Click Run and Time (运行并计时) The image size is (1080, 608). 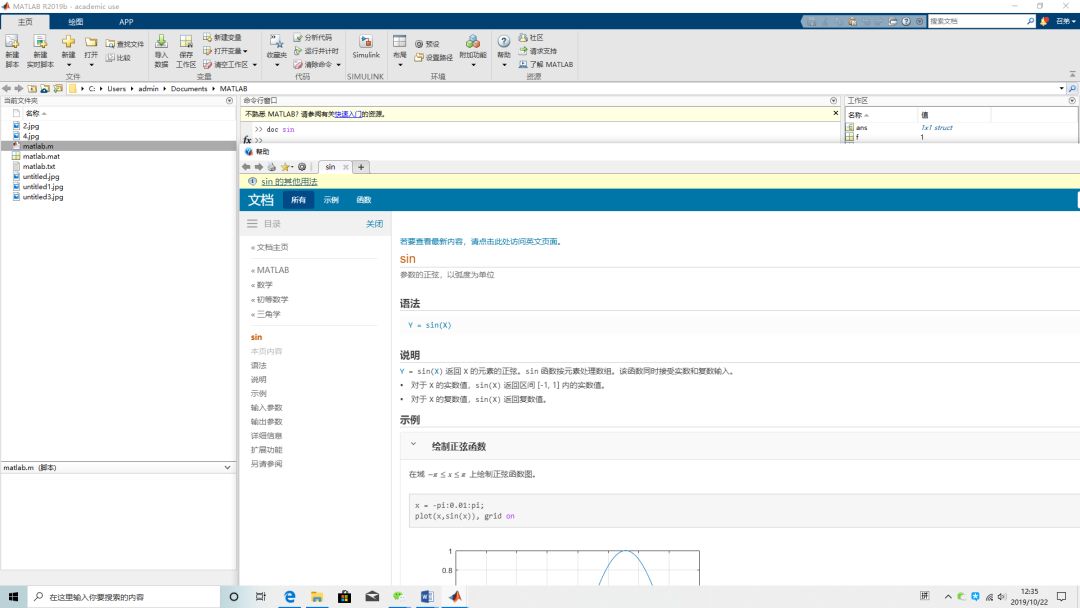pos(316,51)
